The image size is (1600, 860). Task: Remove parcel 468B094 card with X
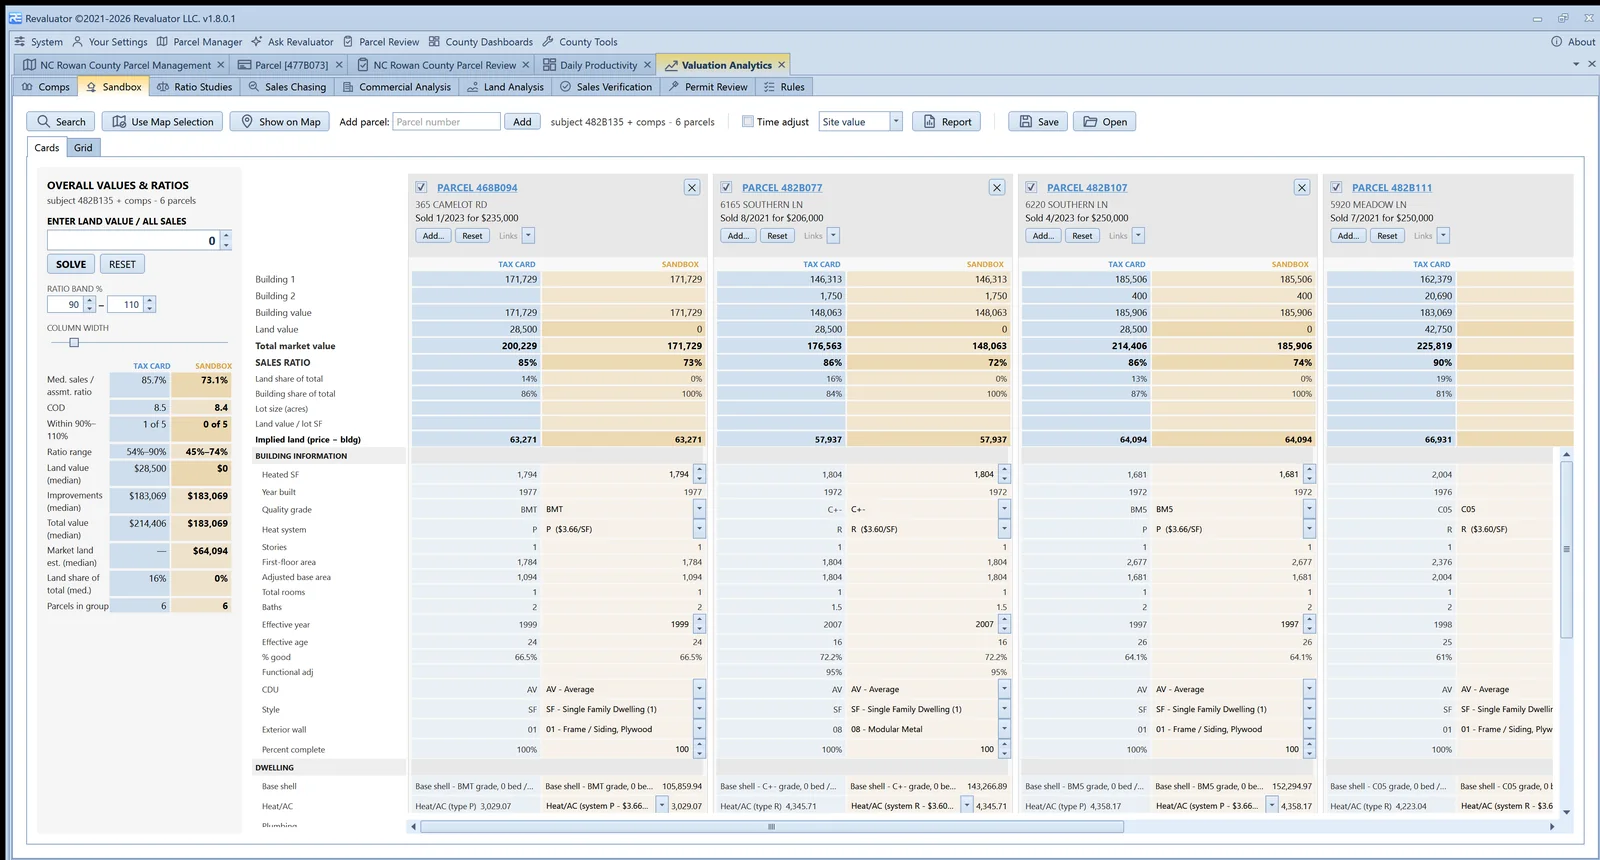[x=692, y=187]
